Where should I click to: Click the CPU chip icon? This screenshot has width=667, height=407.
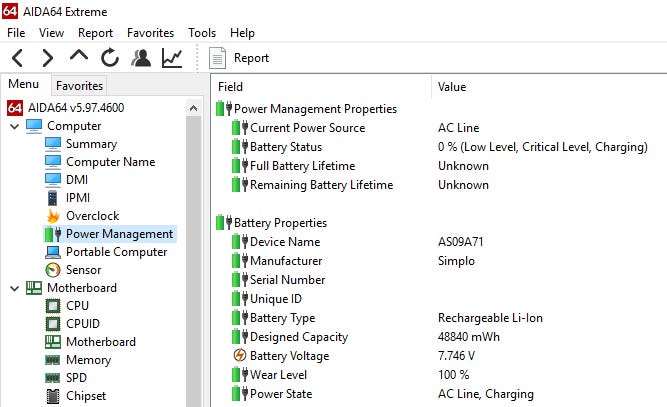(53, 306)
